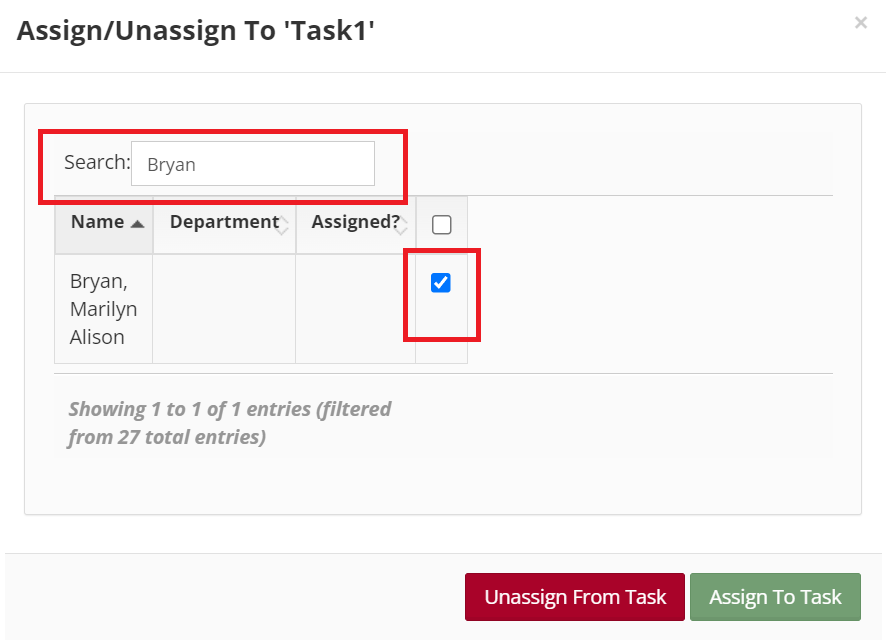Select the Search box containing 'Bryan'

(252, 163)
